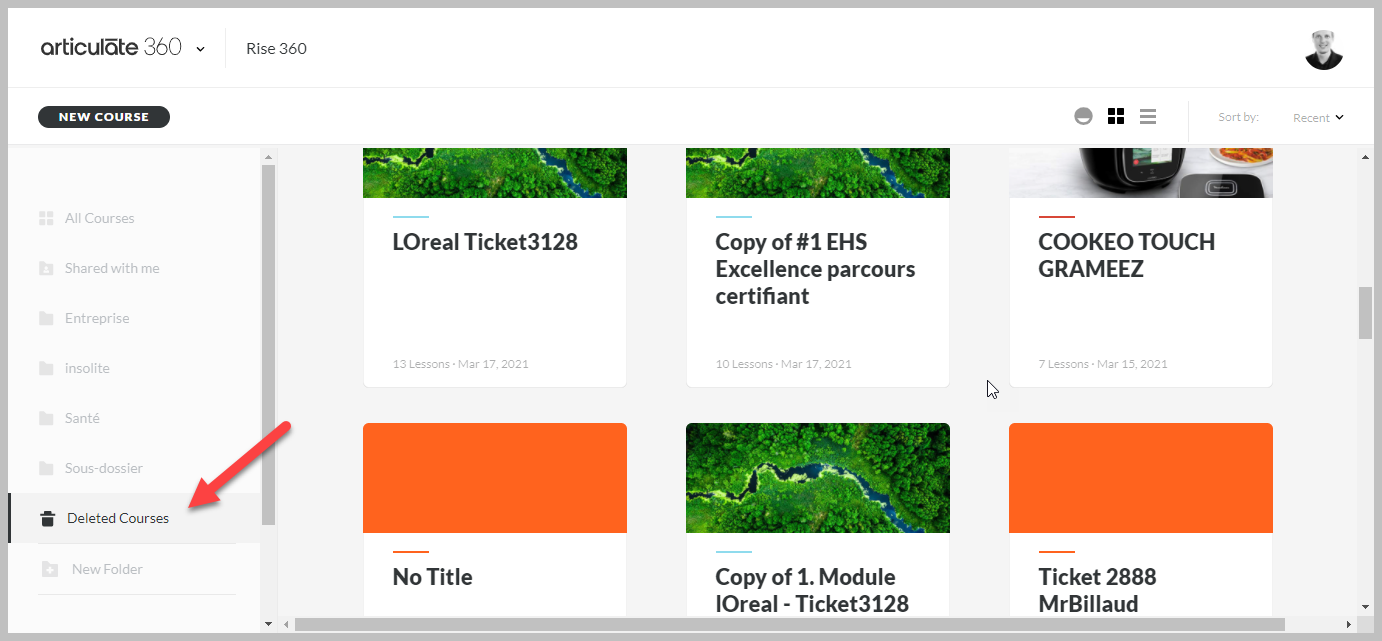Click the 'Sort by:' label
Screen dimensions: 1382x641
click(x=1238, y=117)
